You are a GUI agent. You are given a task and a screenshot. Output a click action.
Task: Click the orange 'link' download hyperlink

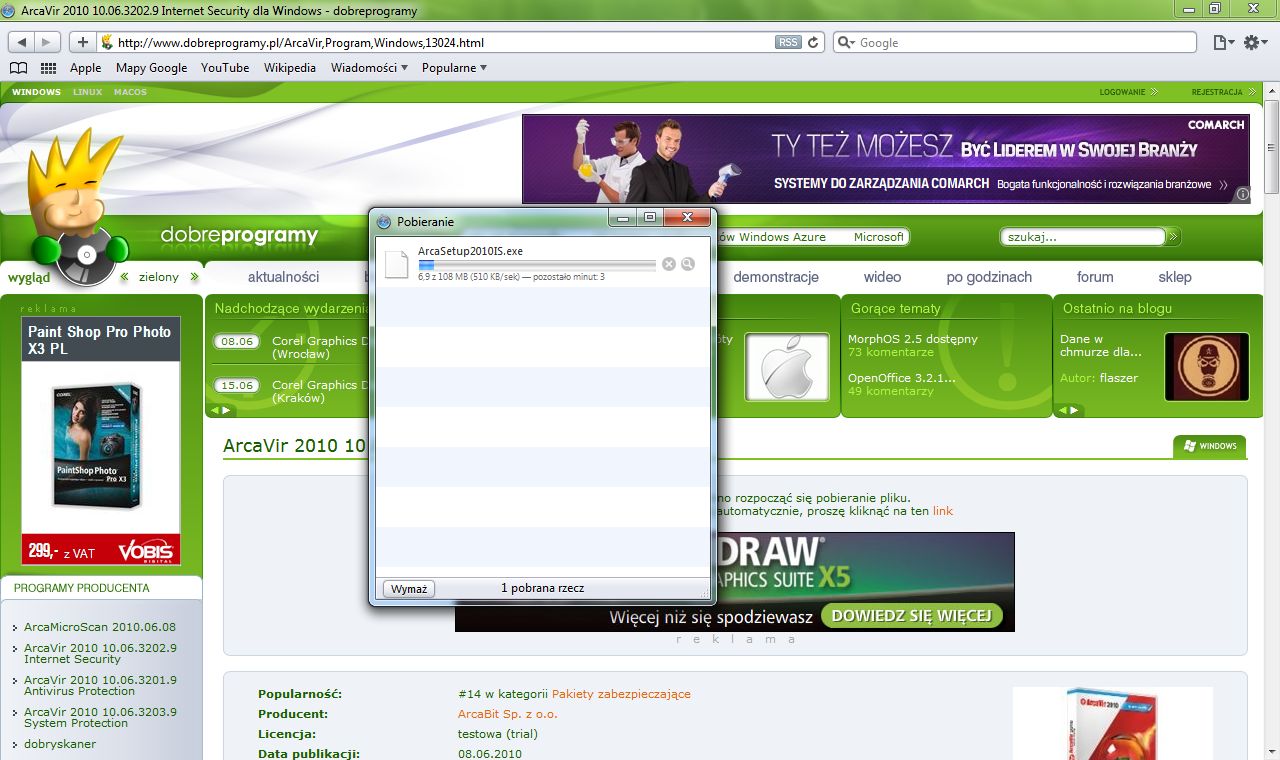tap(943, 511)
